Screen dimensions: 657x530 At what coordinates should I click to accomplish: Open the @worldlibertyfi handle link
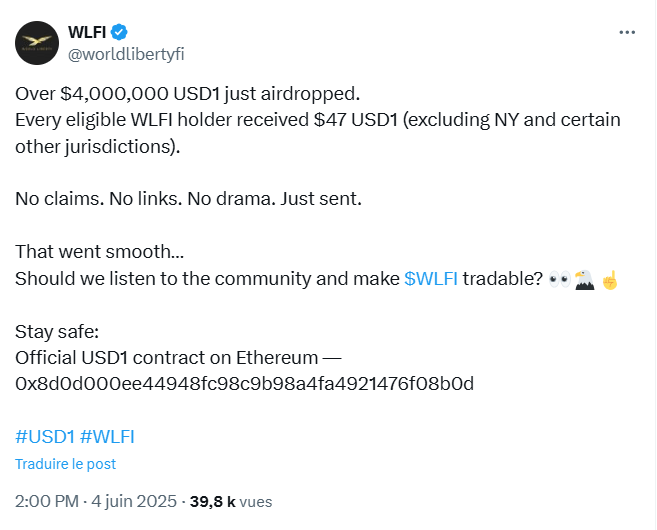coord(126,54)
